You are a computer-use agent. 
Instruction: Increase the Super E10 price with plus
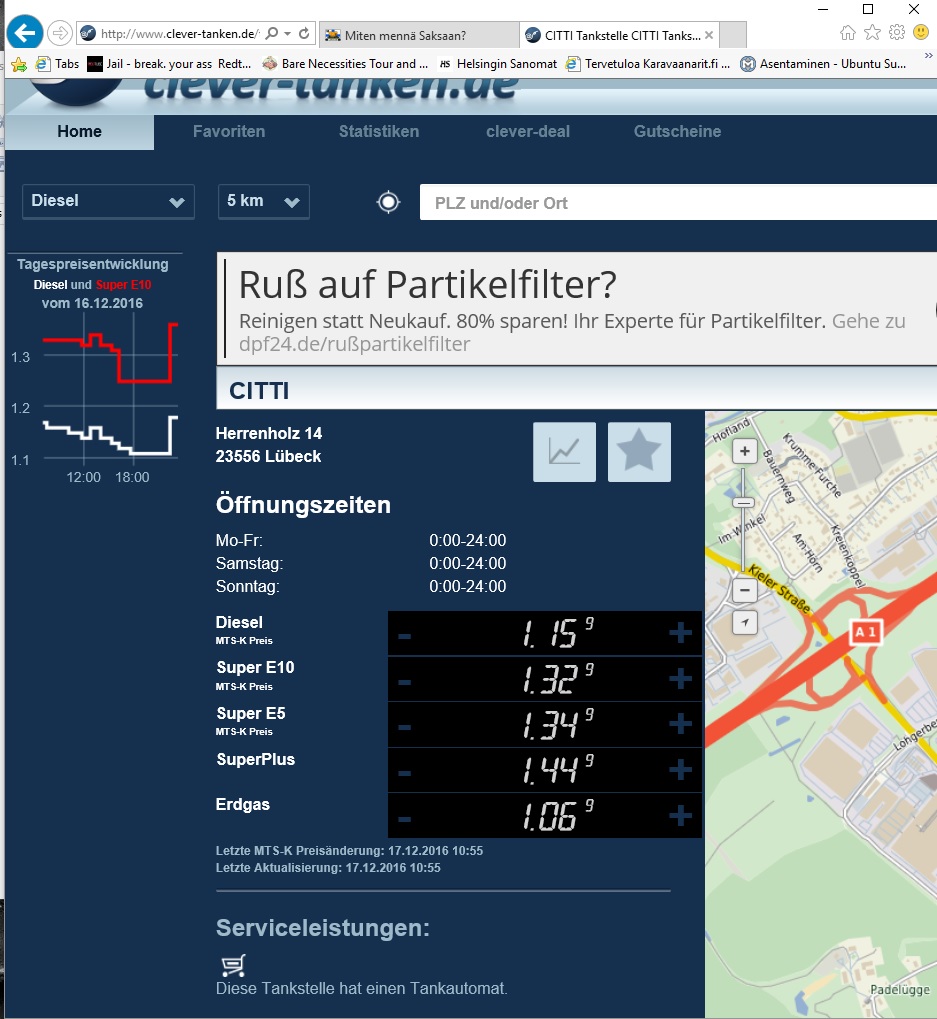point(680,678)
